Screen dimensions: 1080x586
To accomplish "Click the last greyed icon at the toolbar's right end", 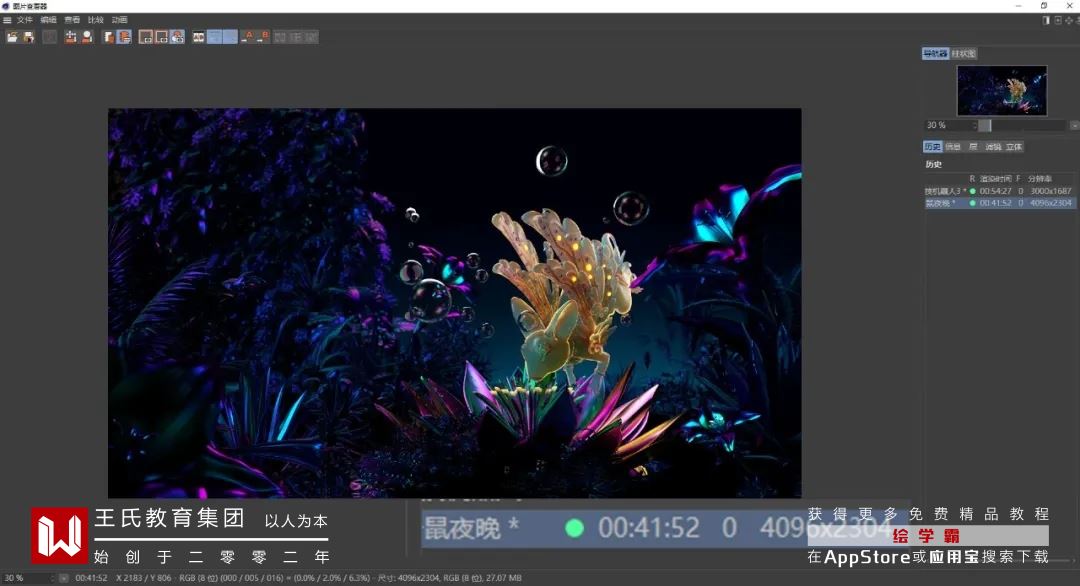I will click(x=311, y=36).
